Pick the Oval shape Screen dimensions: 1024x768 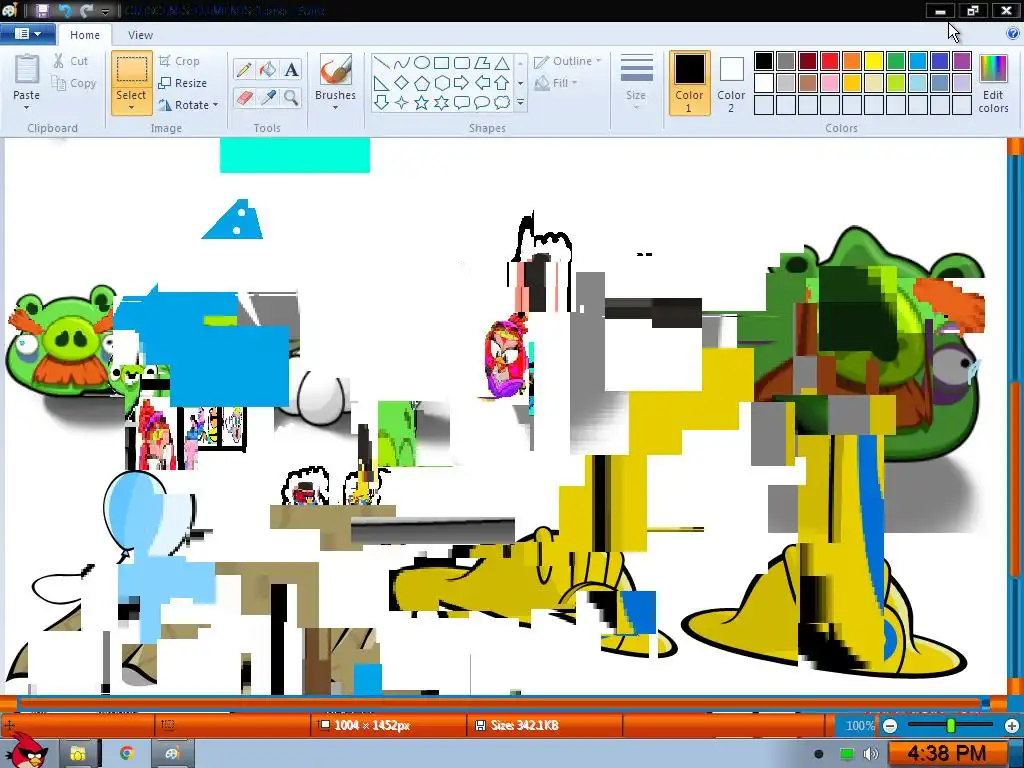tap(422, 63)
